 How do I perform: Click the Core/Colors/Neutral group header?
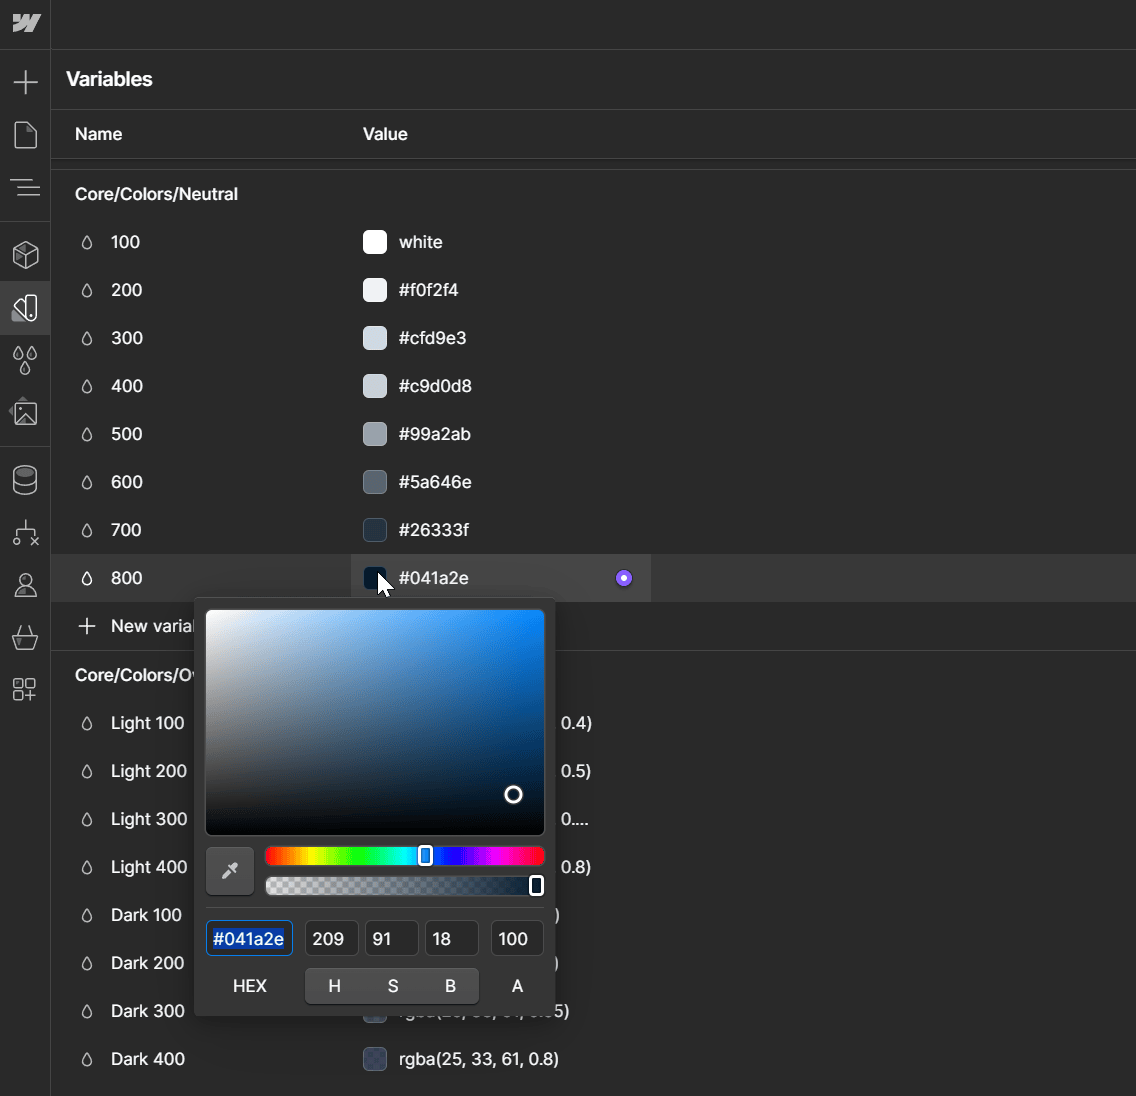[156, 193]
